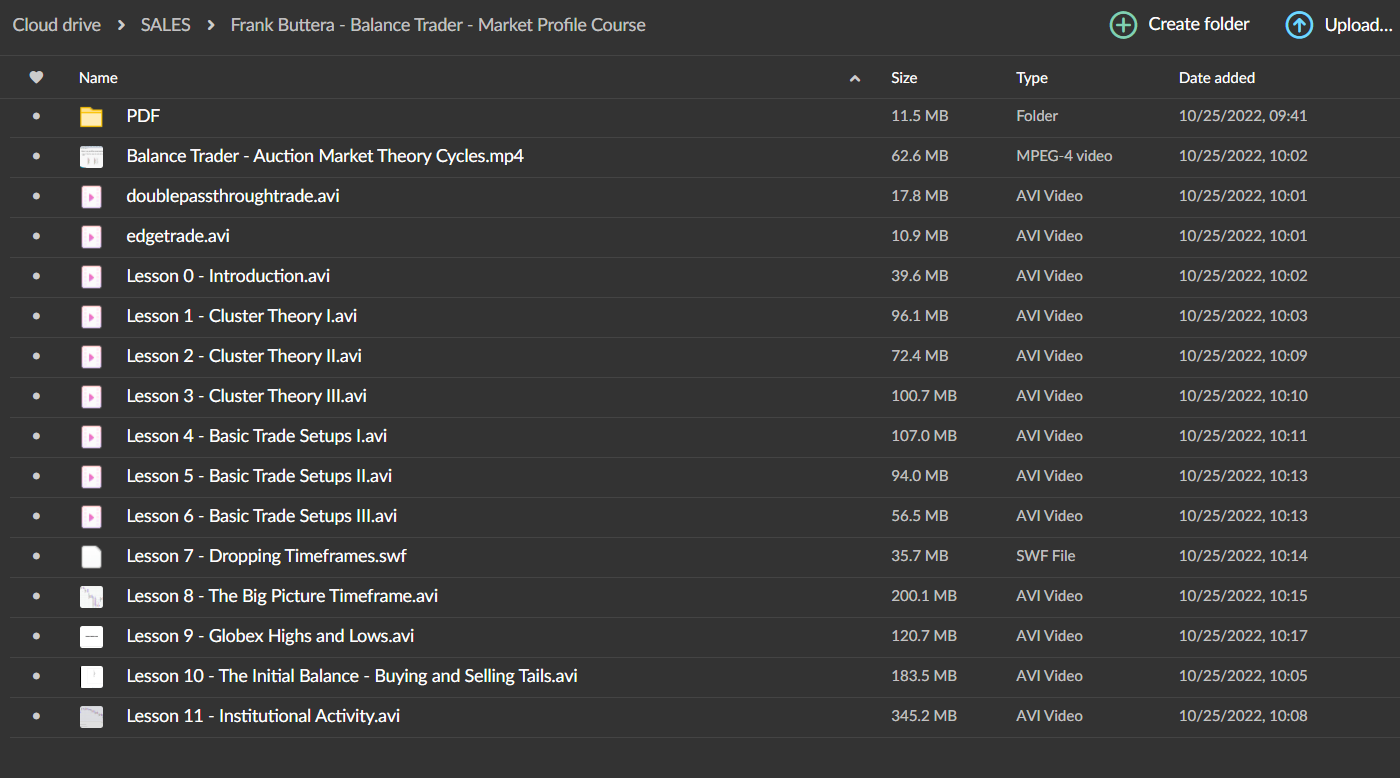This screenshot has height=778, width=1400.
Task: Select Lesson 8 - The Big Picture Timeframe.avi
Action: pos(282,596)
